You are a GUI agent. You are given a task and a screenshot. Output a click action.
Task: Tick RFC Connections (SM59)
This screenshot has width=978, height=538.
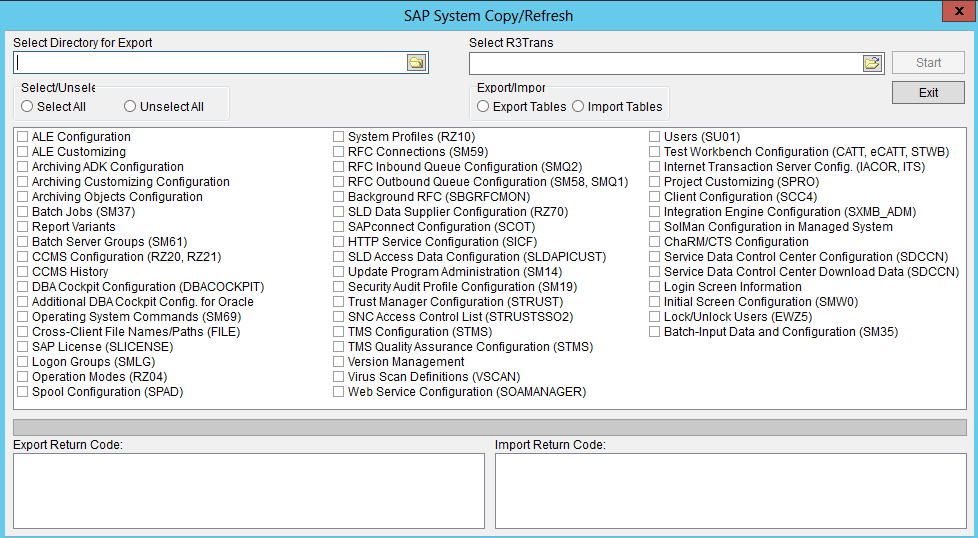[x=339, y=151]
